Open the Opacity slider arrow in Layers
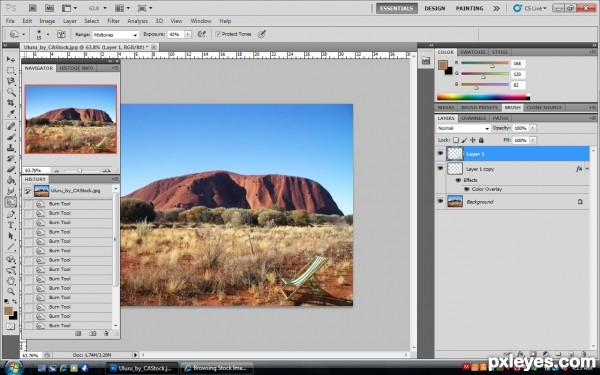The image size is (600, 375). pos(532,128)
